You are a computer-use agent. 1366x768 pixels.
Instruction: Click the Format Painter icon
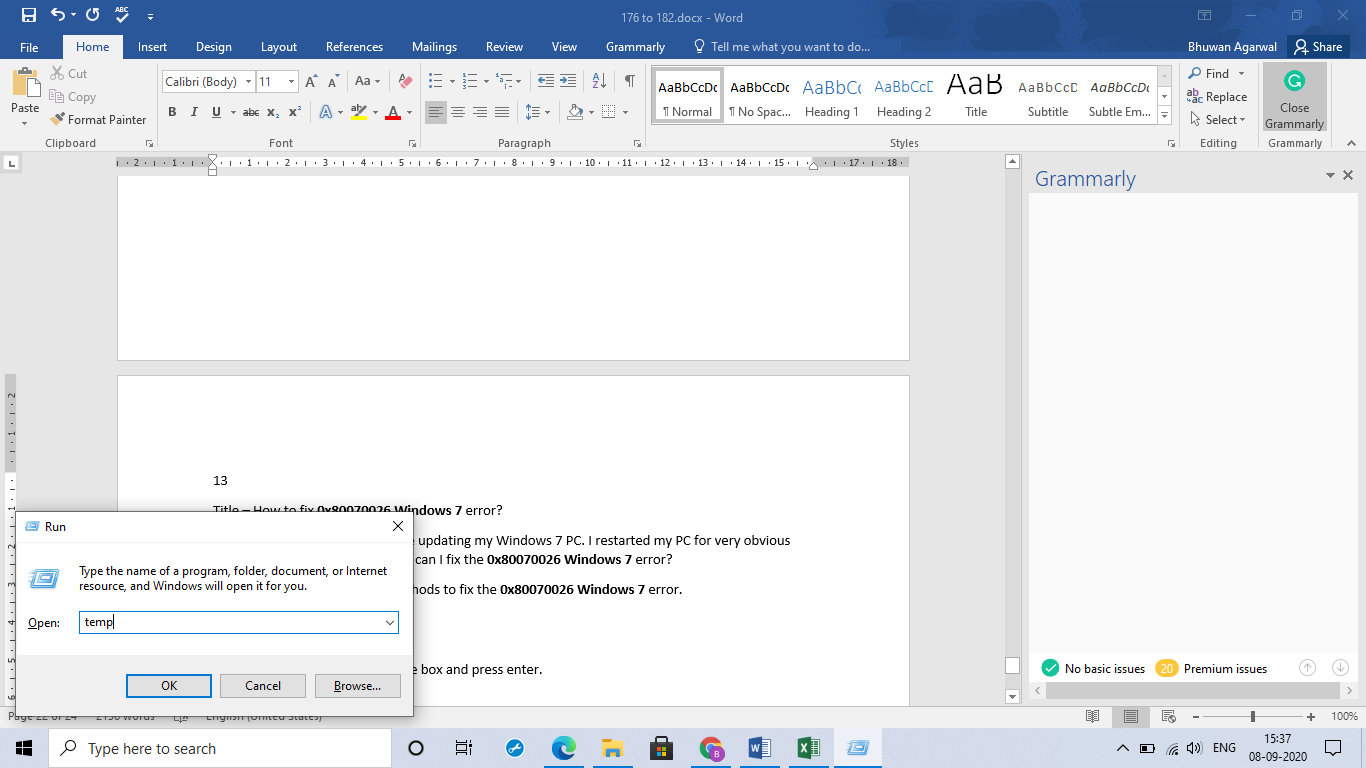pyautogui.click(x=58, y=119)
